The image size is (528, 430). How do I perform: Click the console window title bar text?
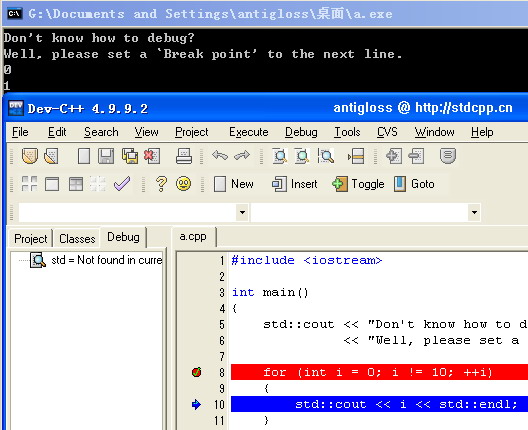pyautogui.click(x=210, y=14)
